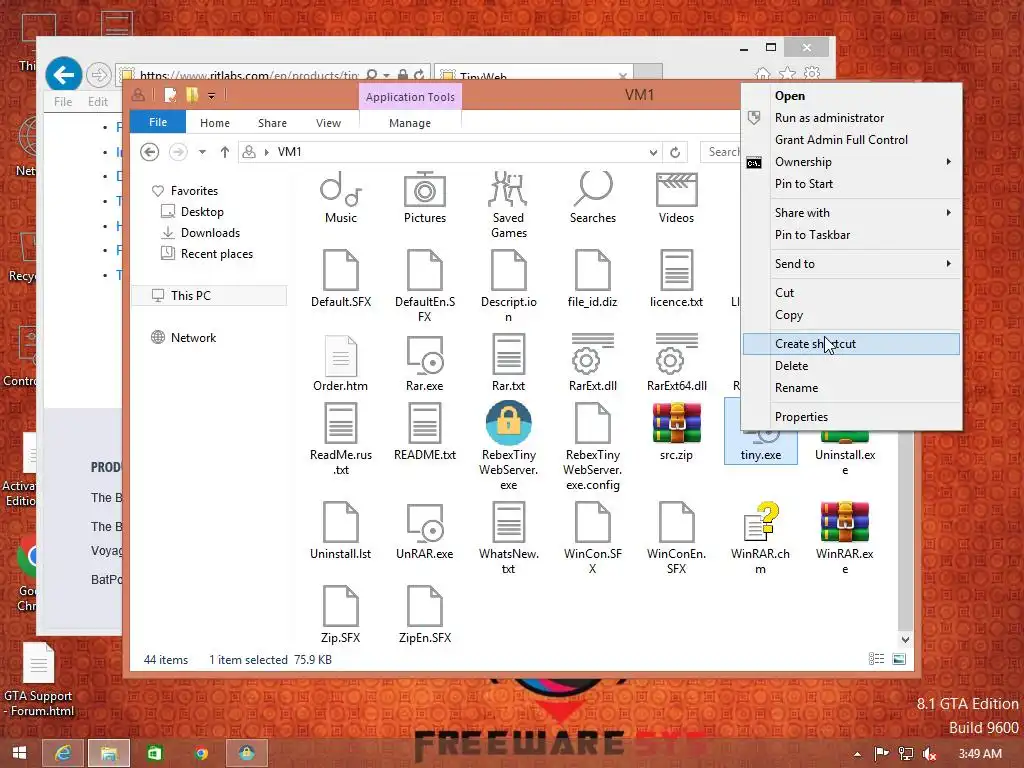Select the Uninstall.lst file

(341, 530)
